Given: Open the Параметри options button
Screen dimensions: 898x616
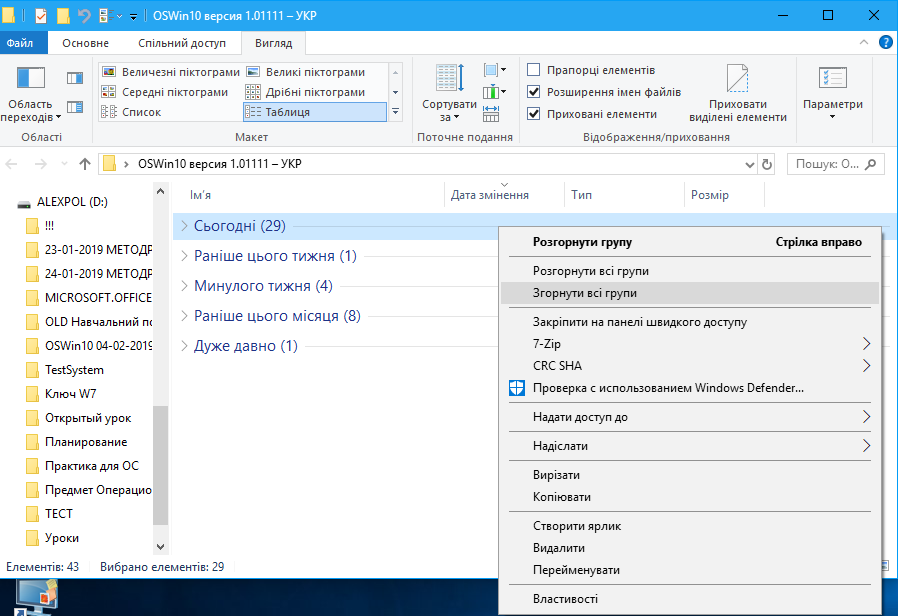Looking at the screenshot, I should click(x=833, y=94).
